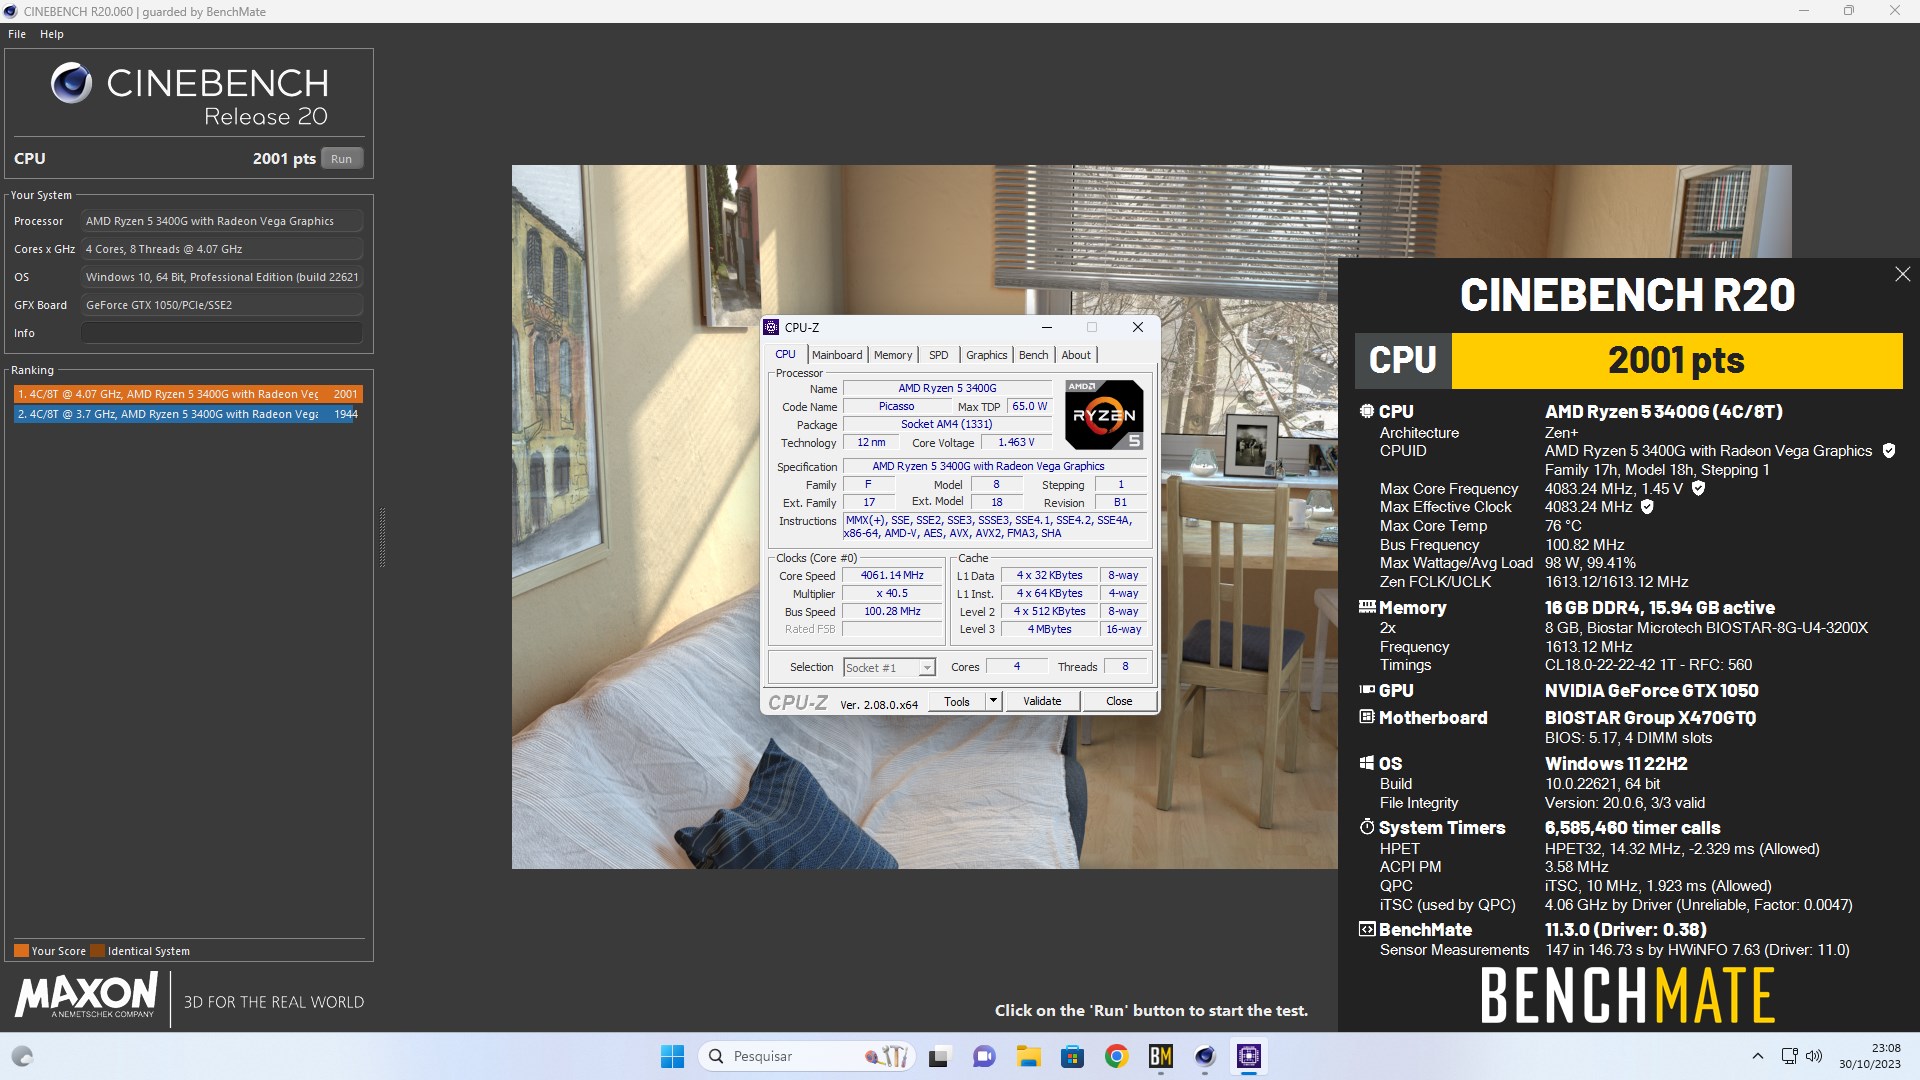Viewport: 1920px width, 1080px height.
Task: Click the GPU icon in BenchMate panel
Action: [x=1367, y=690]
